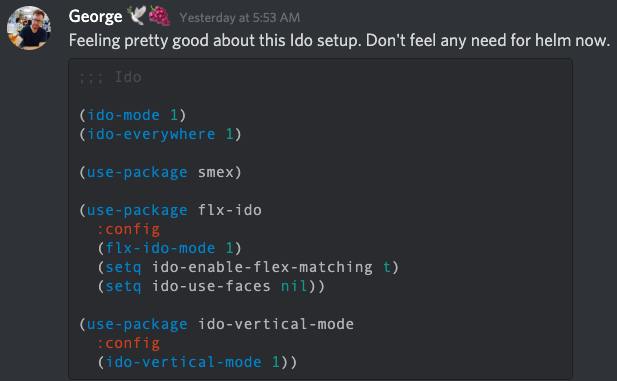Open George's profile avatar picture
Viewport: 617px width, 381px height.
point(29,28)
